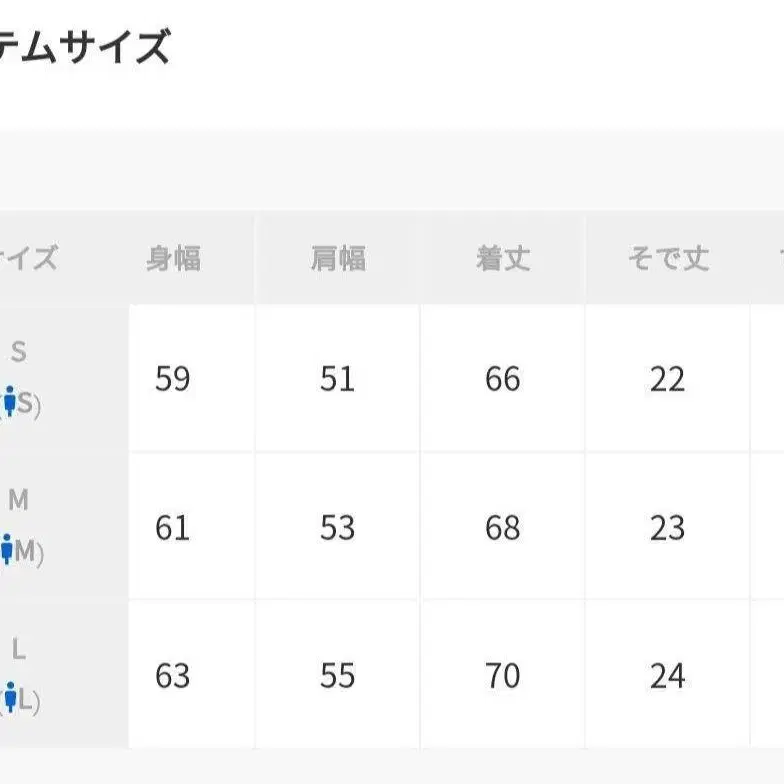784x784 pixels.
Task: Click the アイテムサイズ section heading
Action: (85, 47)
